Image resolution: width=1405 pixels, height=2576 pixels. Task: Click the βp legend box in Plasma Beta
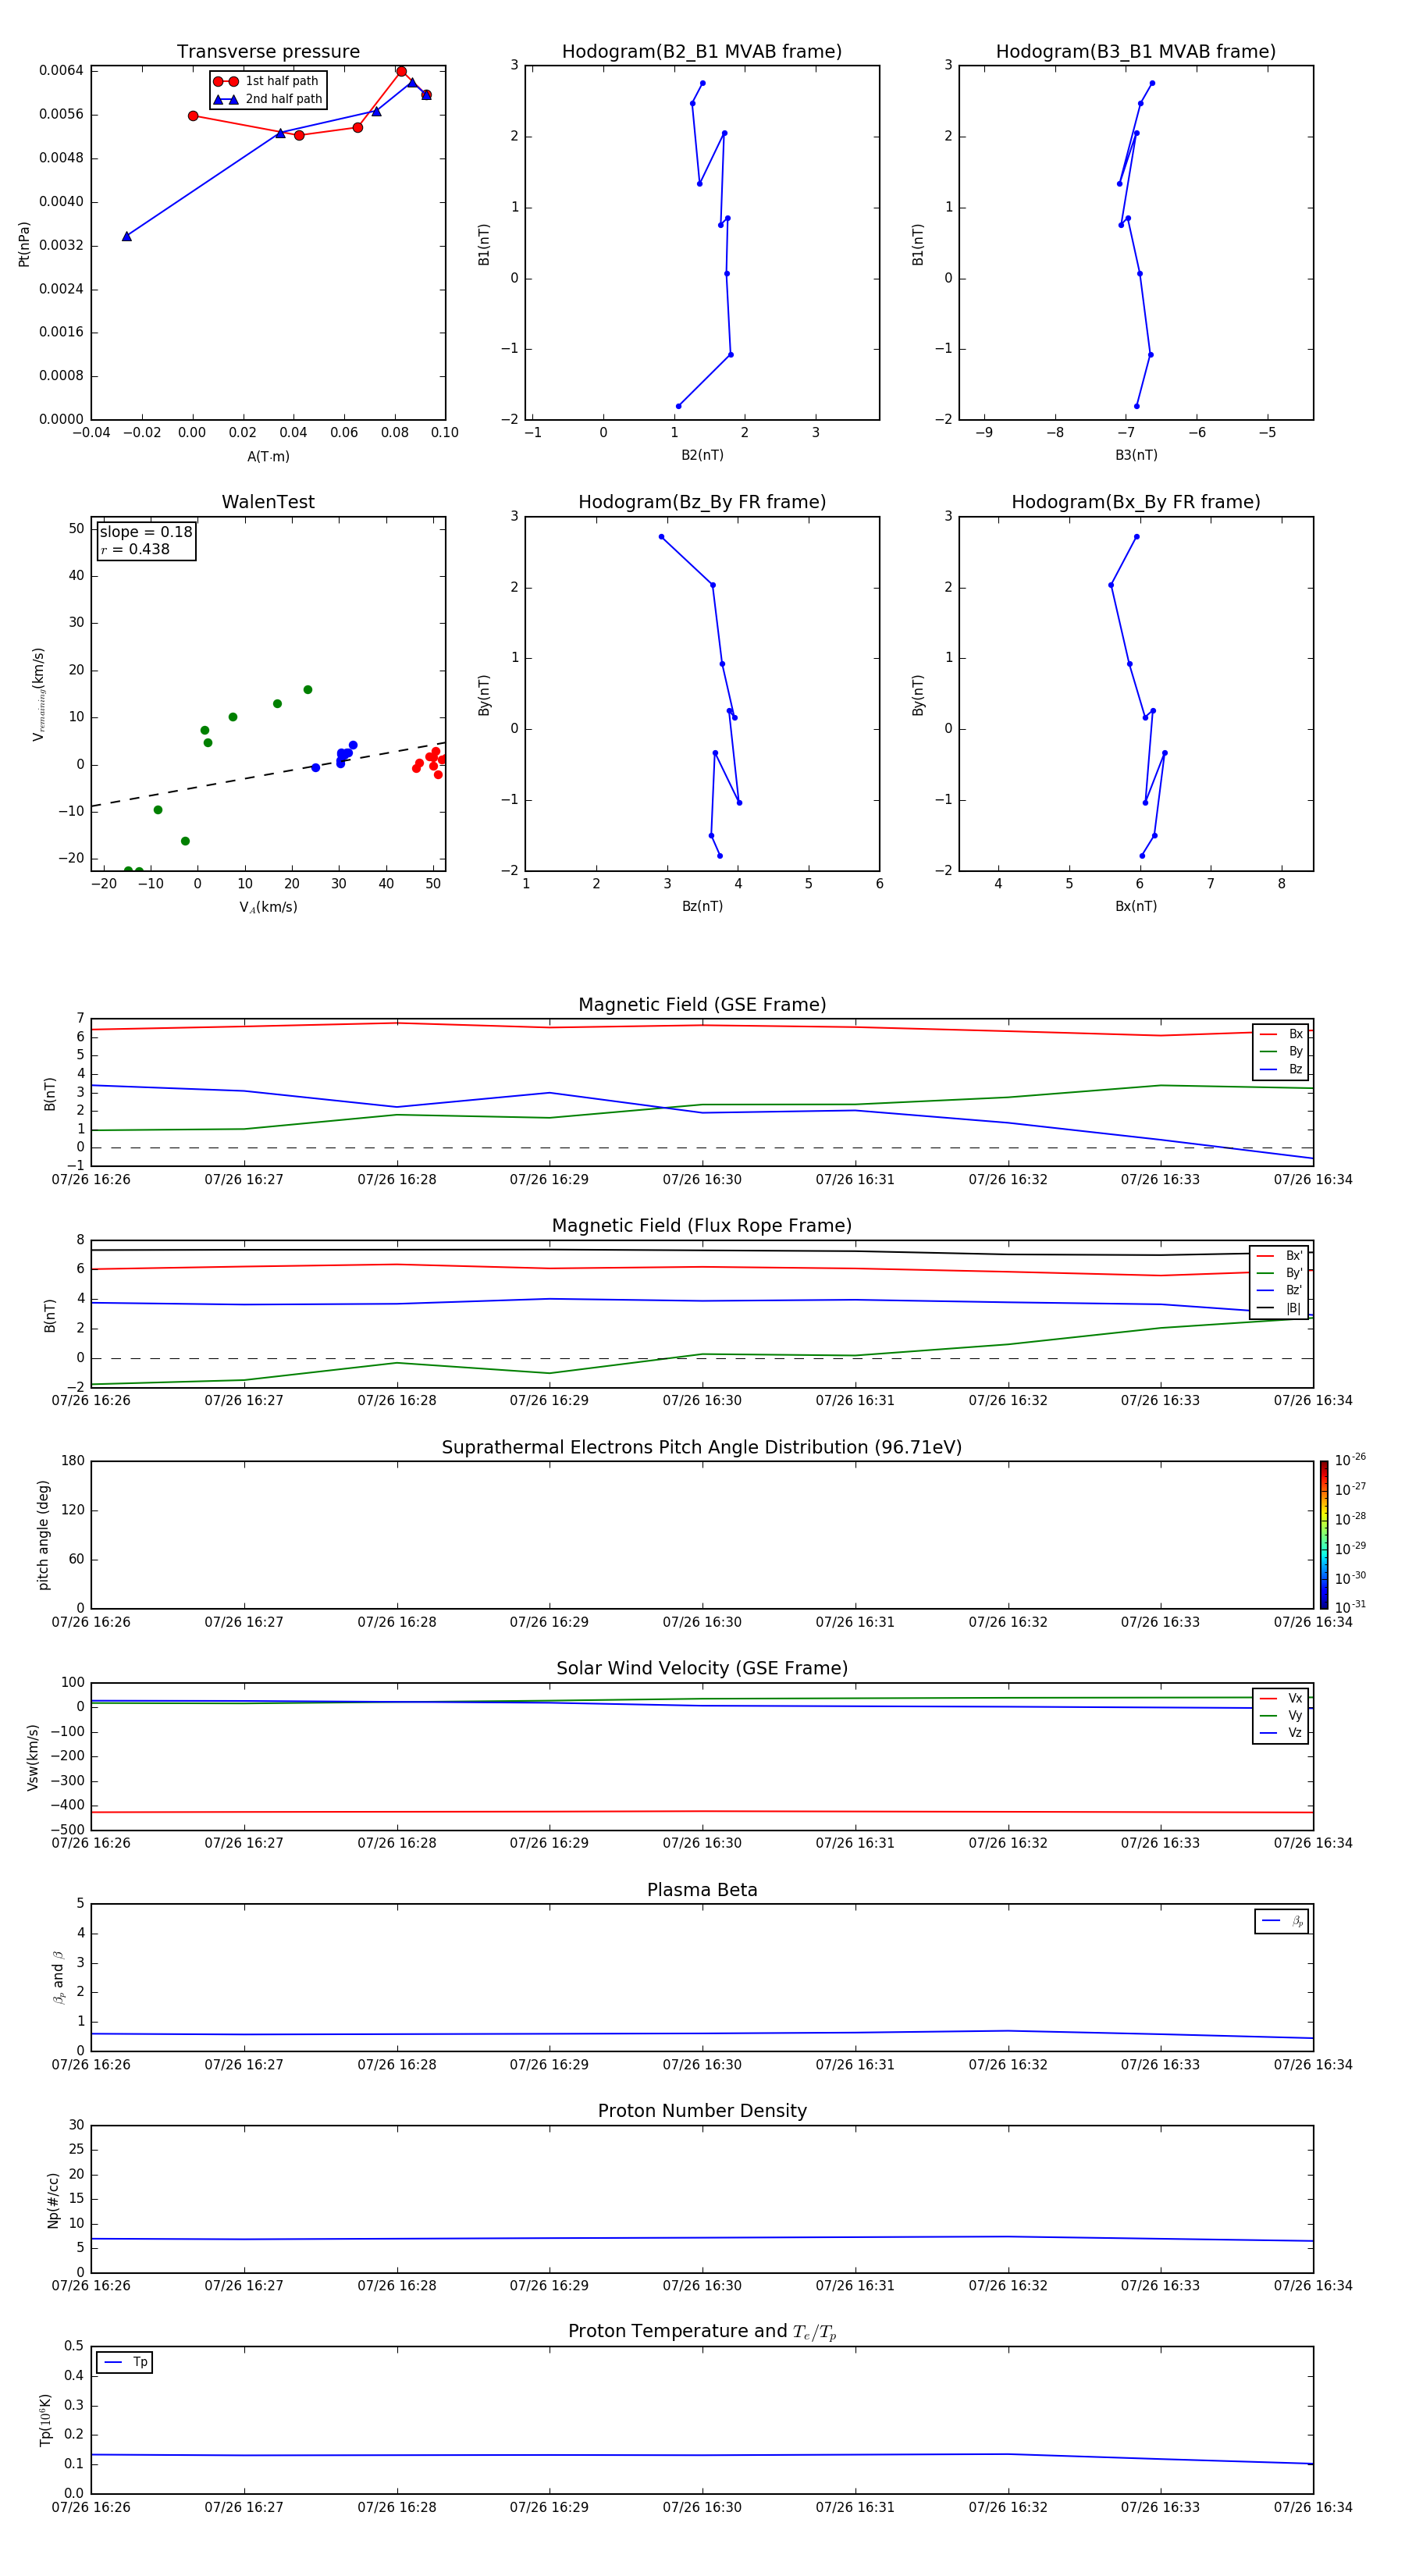pyautogui.click(x=1282, y=1922)
